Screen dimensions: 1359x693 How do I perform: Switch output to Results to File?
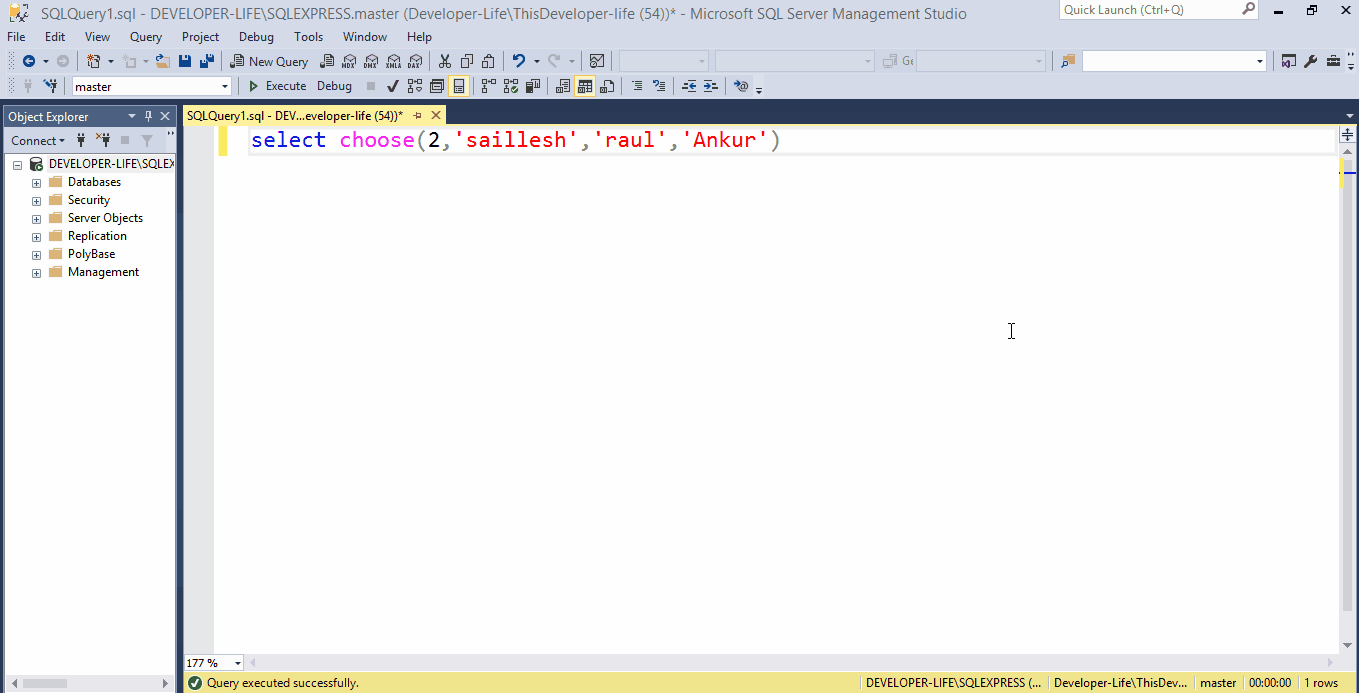pos(607,86)
